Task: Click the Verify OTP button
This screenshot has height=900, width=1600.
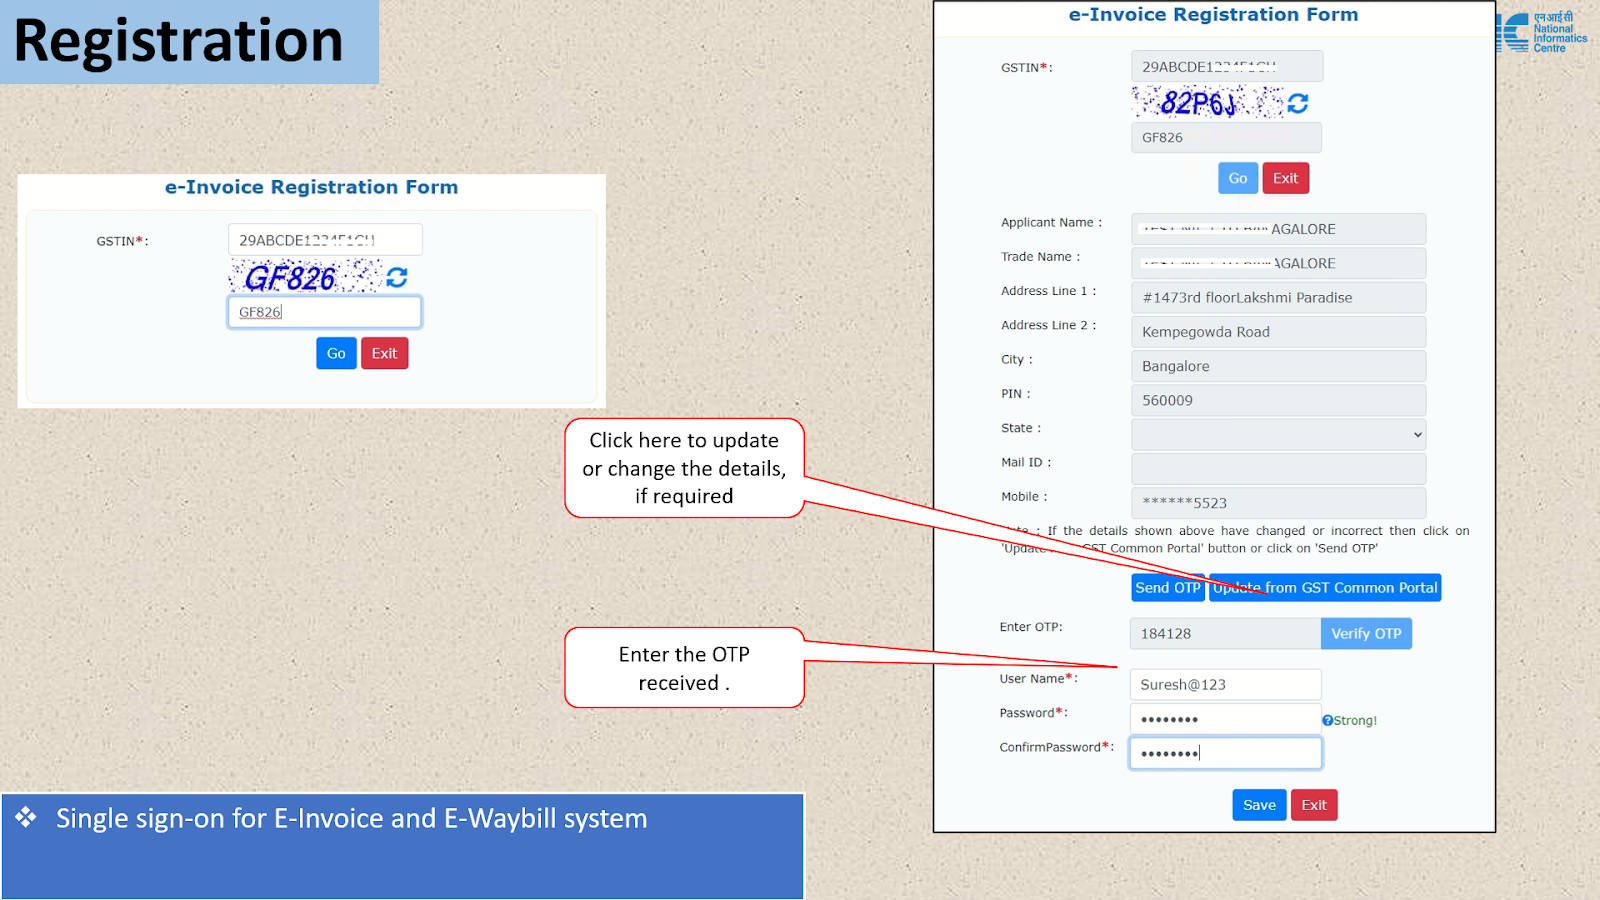Action: (x=1365, y=634)
